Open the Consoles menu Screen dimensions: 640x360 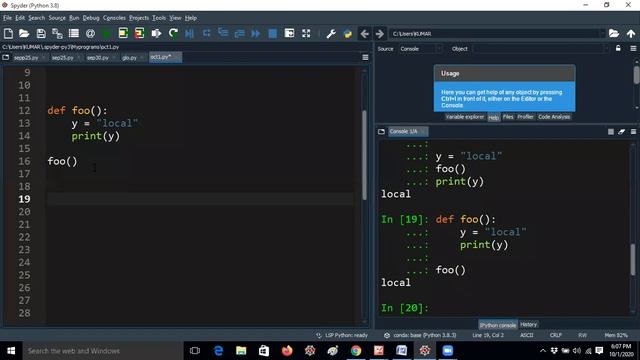114,18
